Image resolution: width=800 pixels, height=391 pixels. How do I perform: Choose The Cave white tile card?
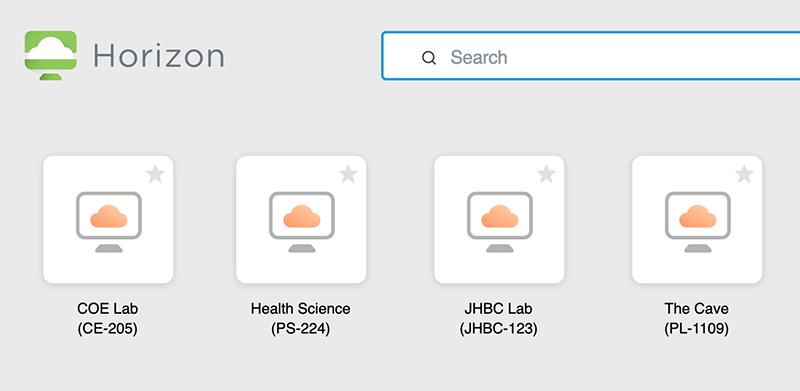pos(697,219)
